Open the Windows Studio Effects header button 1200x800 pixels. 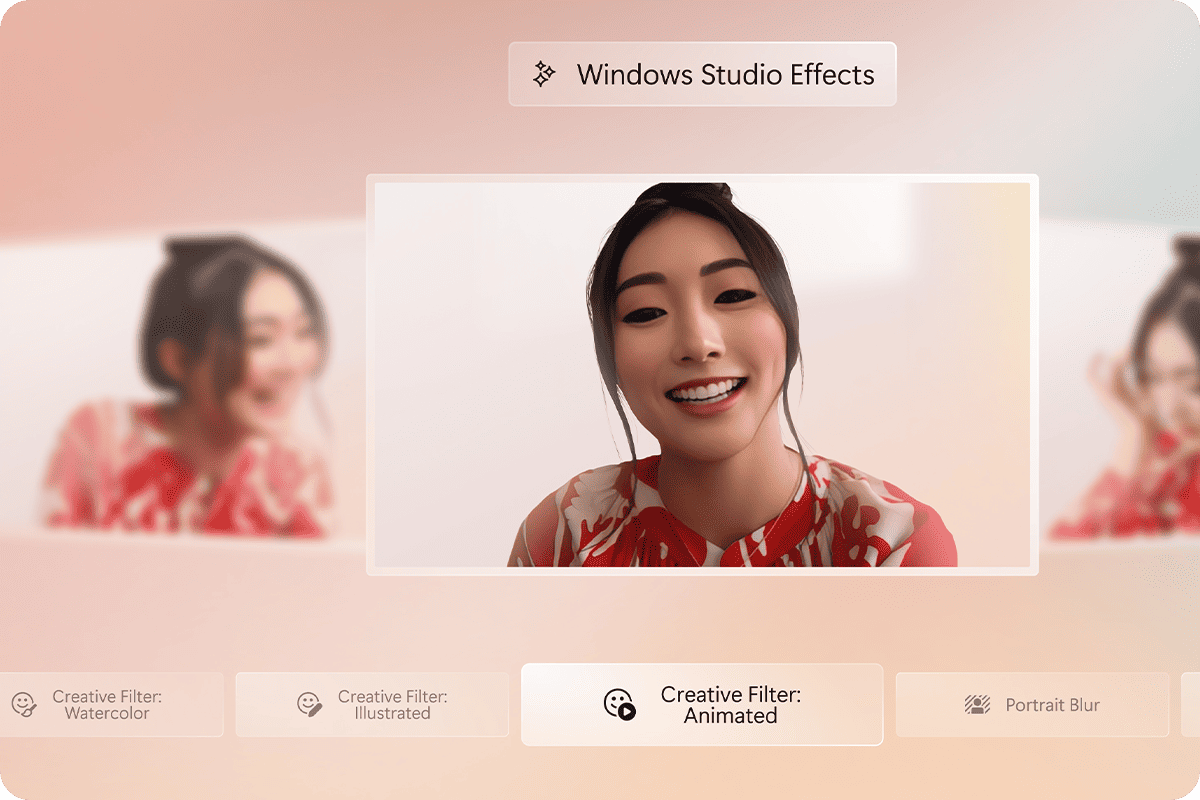pos(702,74)
